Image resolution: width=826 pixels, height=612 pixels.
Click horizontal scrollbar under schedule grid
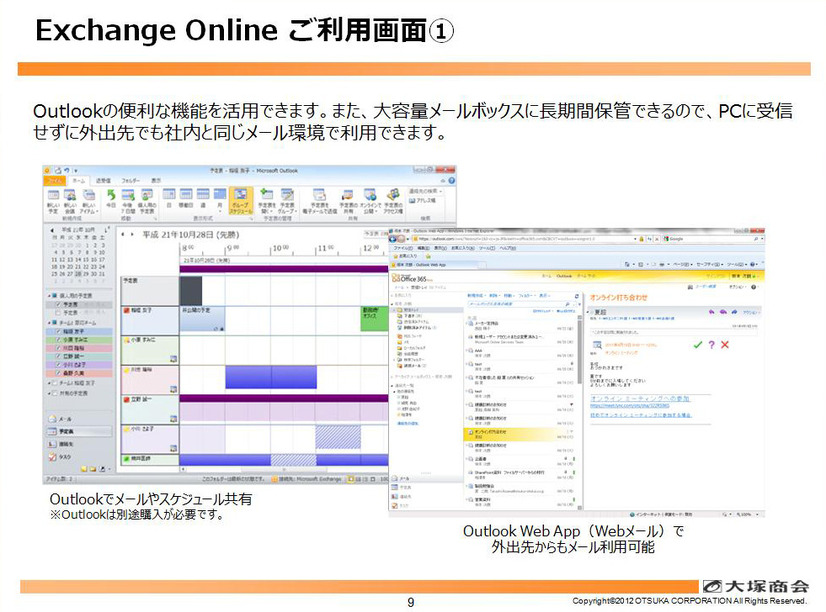click(x=284, y=469)
